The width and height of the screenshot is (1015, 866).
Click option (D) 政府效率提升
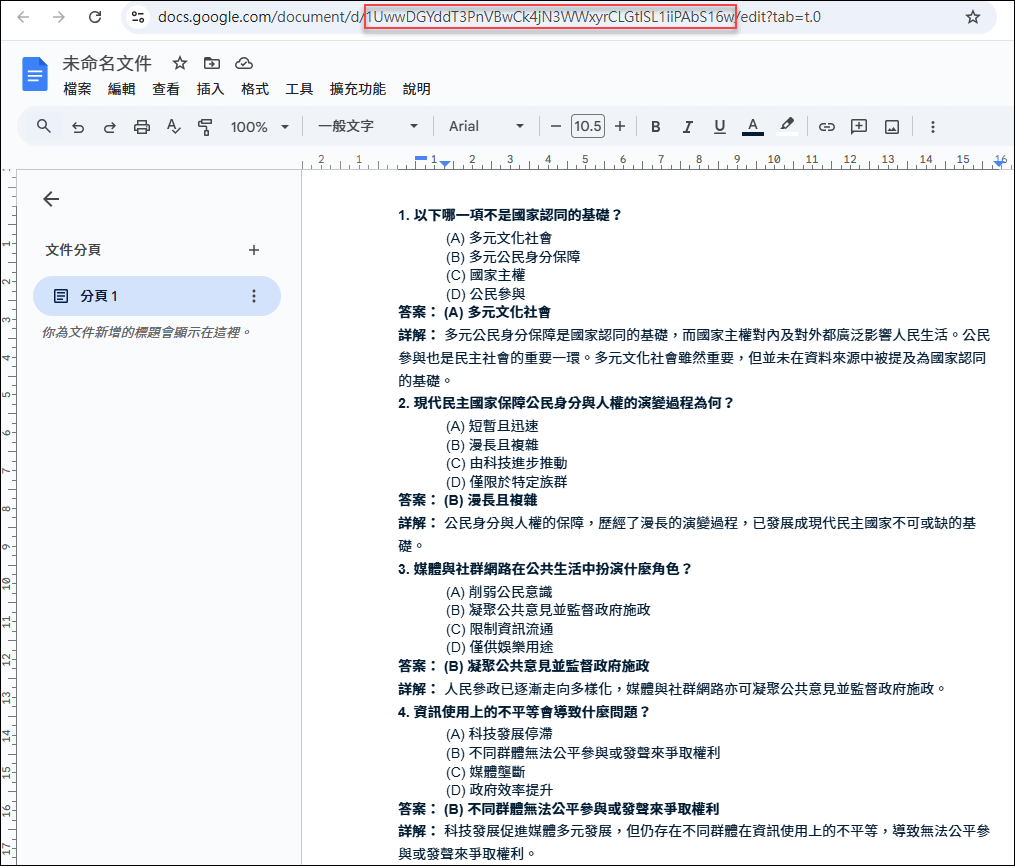pyautogui.click(x=499, y=790)
